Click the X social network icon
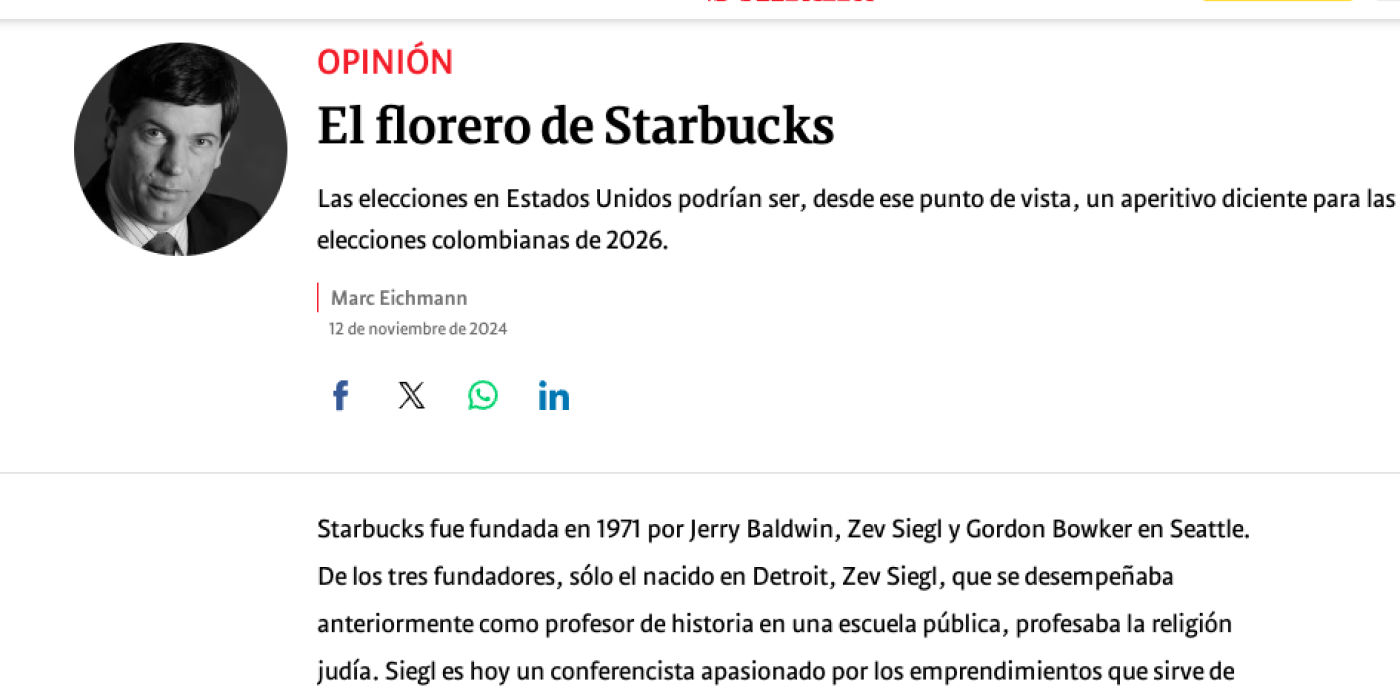 411,395
